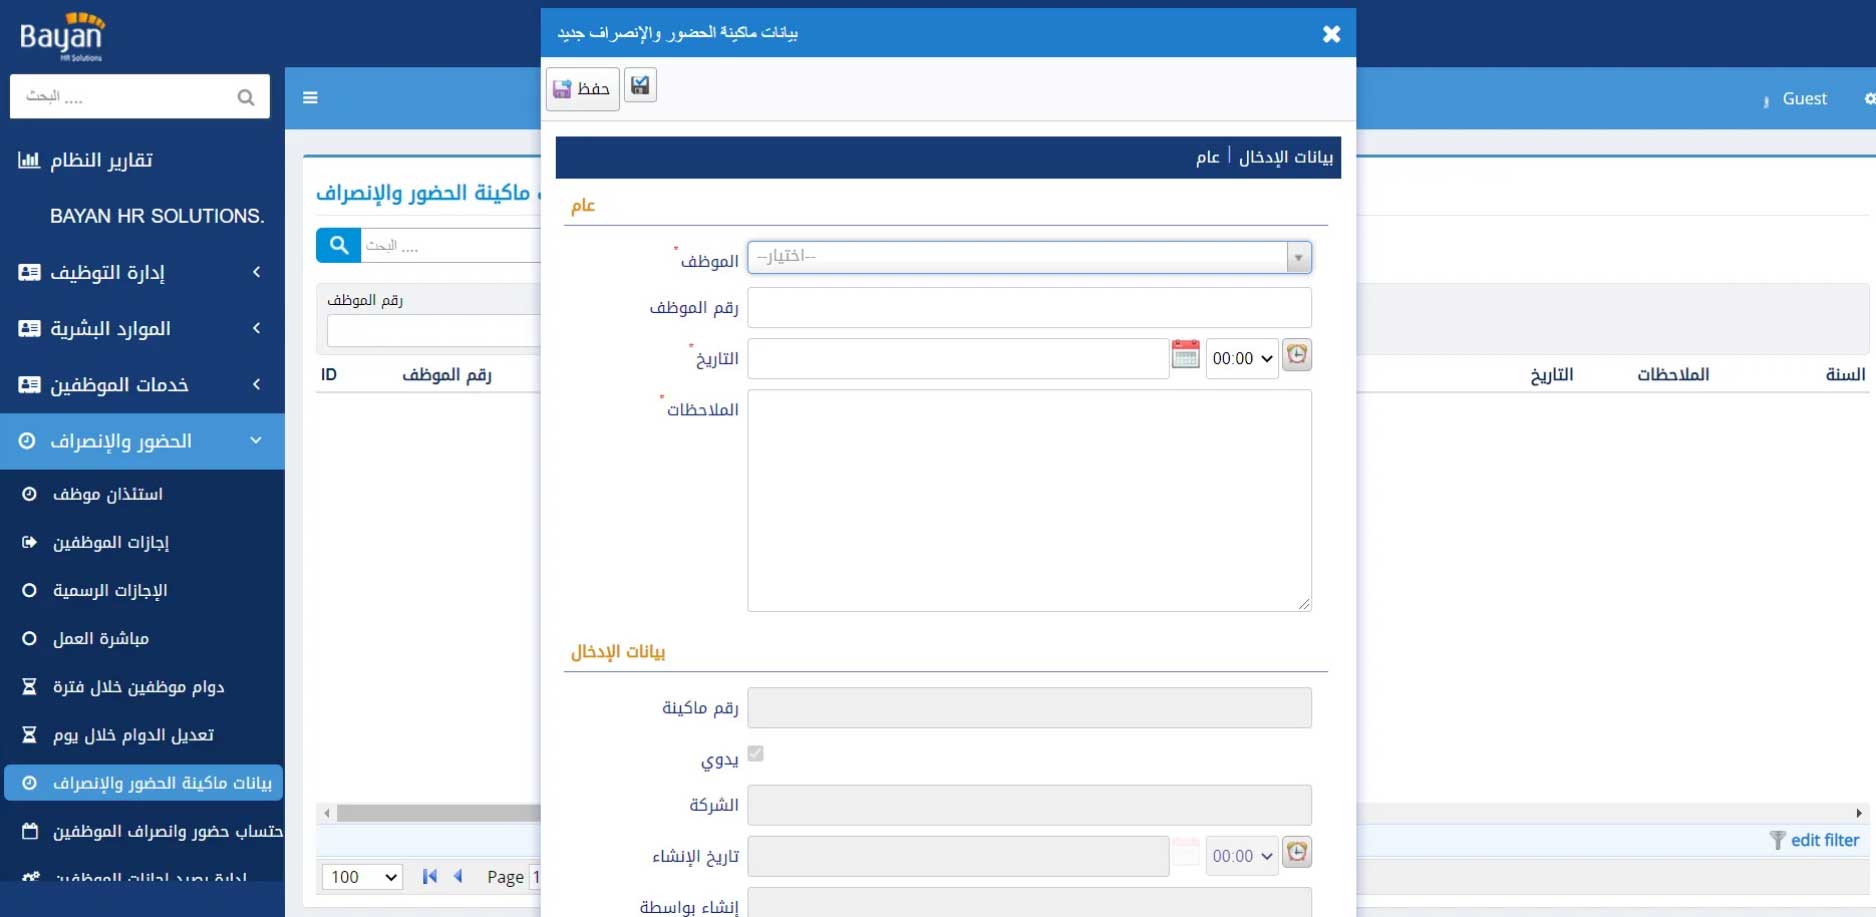Click the Bayan logo

click(62, 37)
